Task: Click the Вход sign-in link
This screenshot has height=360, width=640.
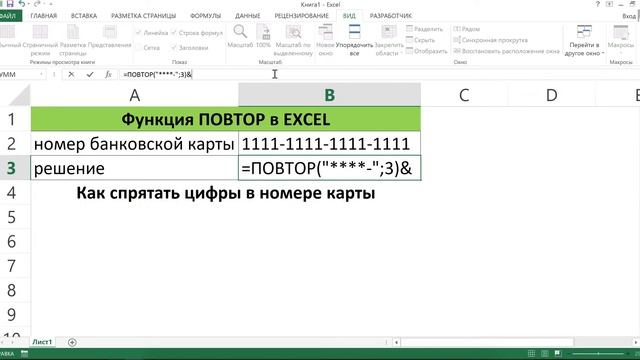Action: (x=629, y=16)
